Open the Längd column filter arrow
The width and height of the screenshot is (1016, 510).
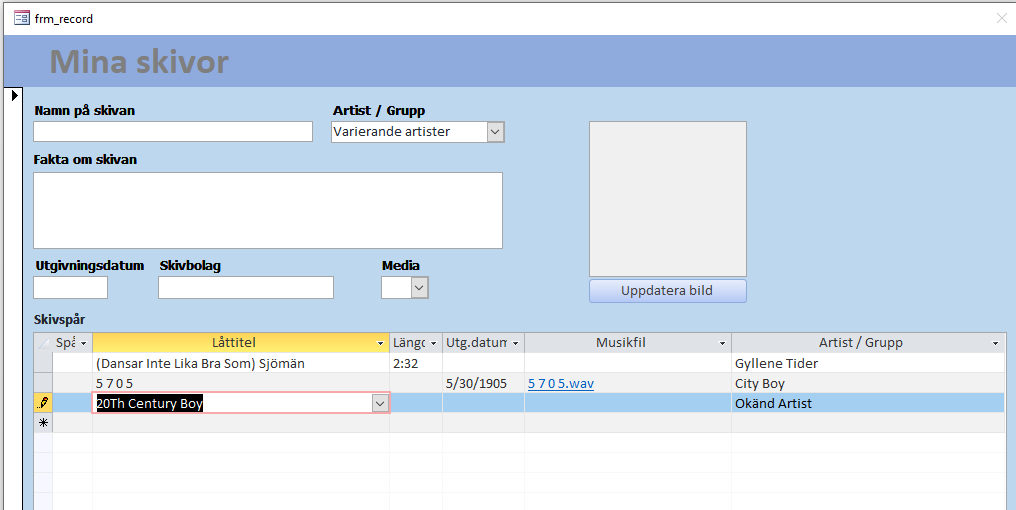pyautogui.click(x=433, y=343)
